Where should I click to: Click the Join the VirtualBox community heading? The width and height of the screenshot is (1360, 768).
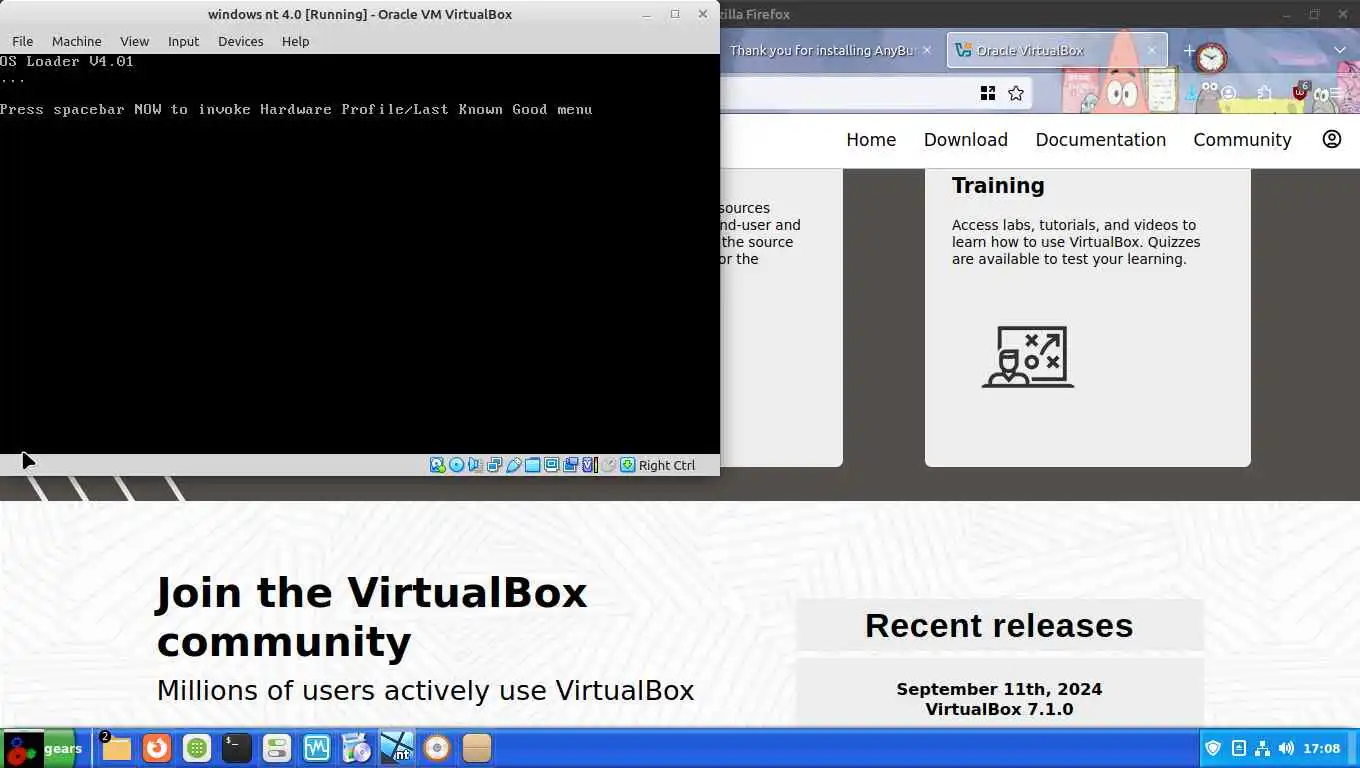click(371, 617)
